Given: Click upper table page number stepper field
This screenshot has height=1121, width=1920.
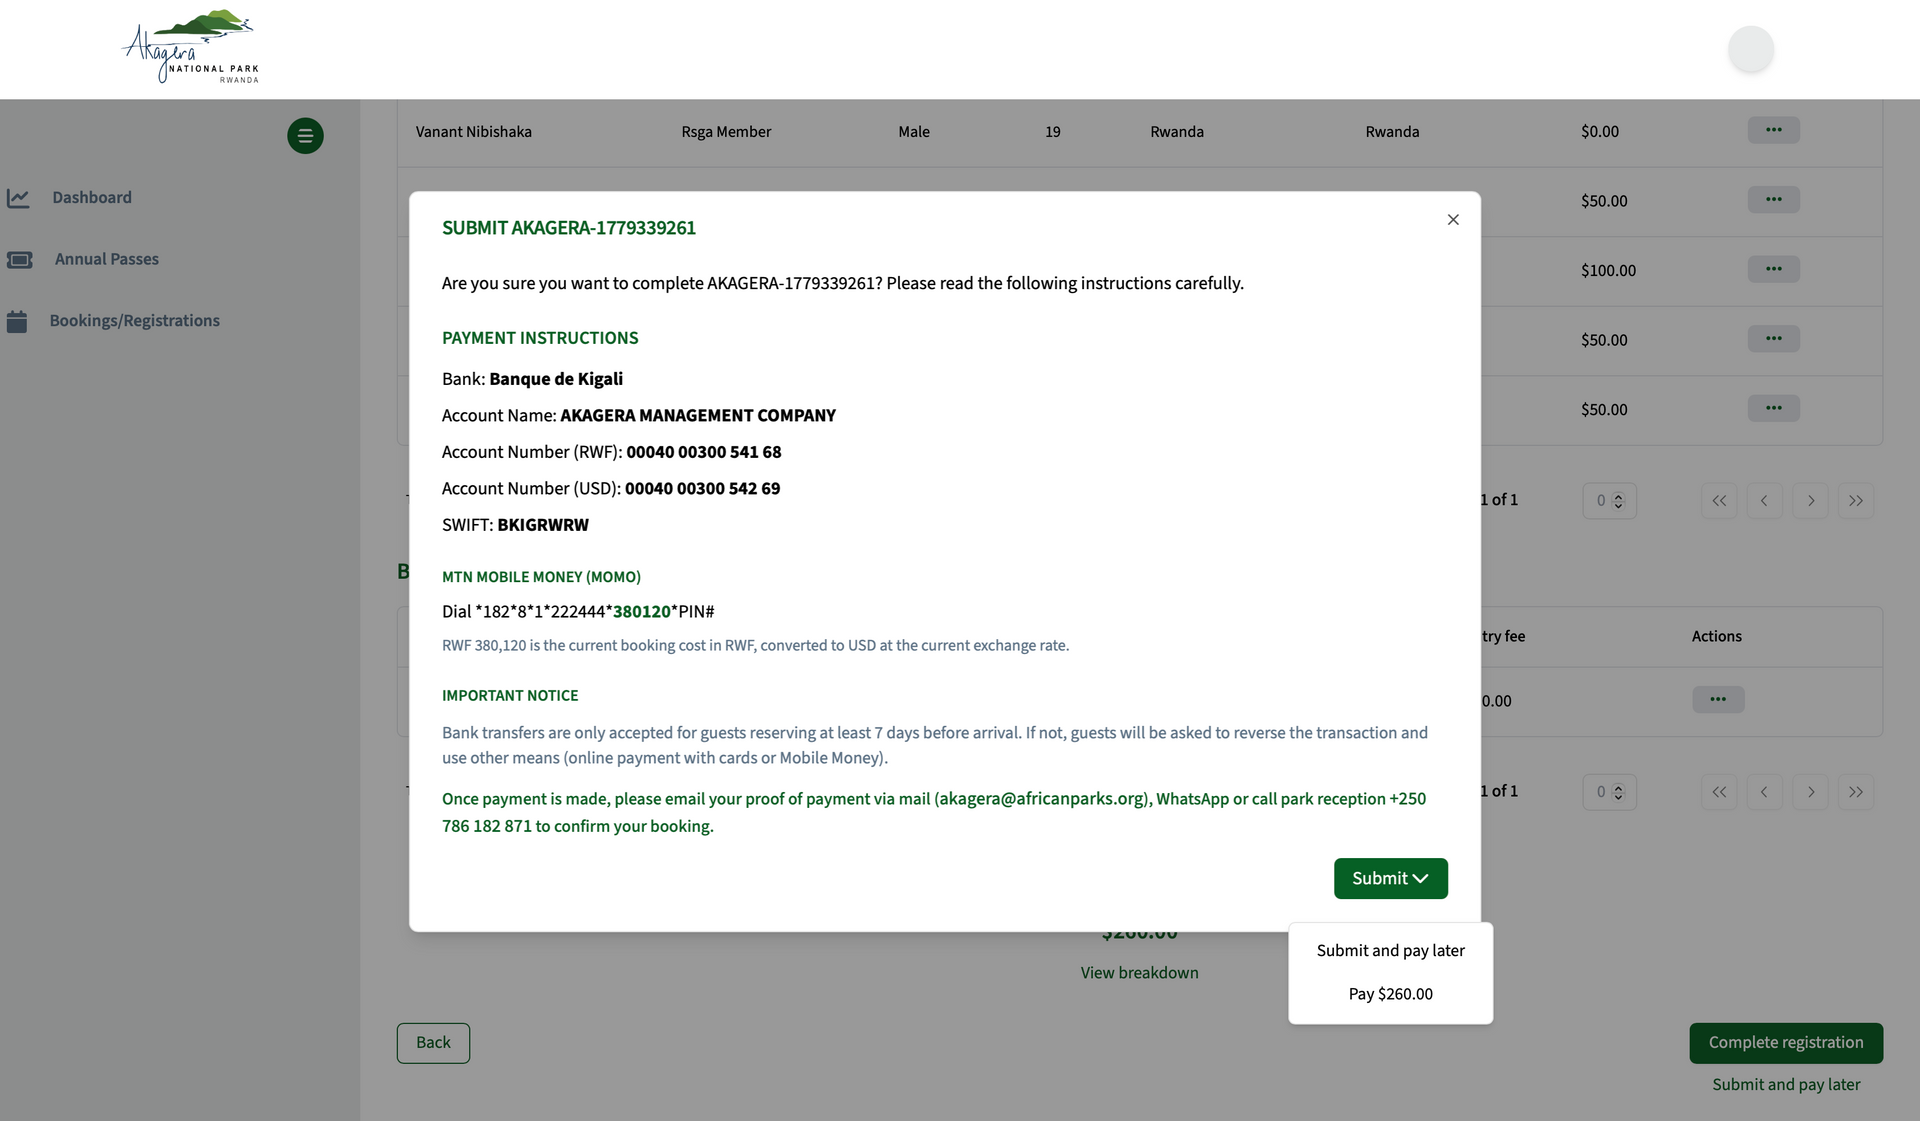Looking at the screenshot, I should click(1609, 501).
